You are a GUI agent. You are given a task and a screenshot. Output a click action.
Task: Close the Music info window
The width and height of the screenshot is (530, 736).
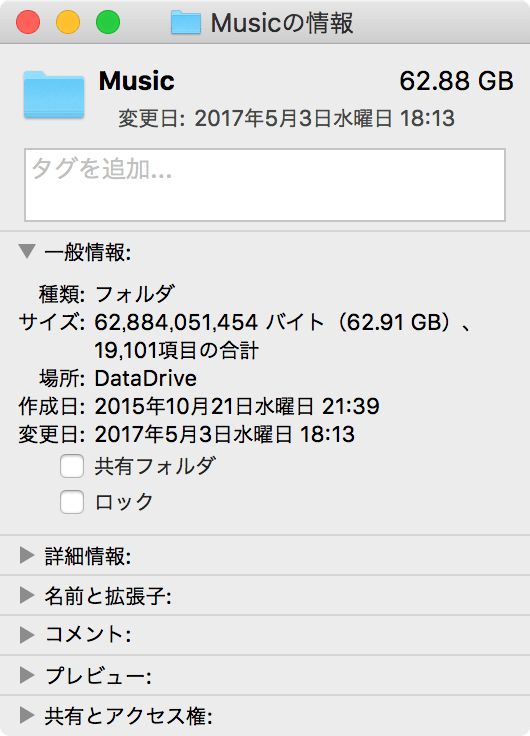click(28, 22)
